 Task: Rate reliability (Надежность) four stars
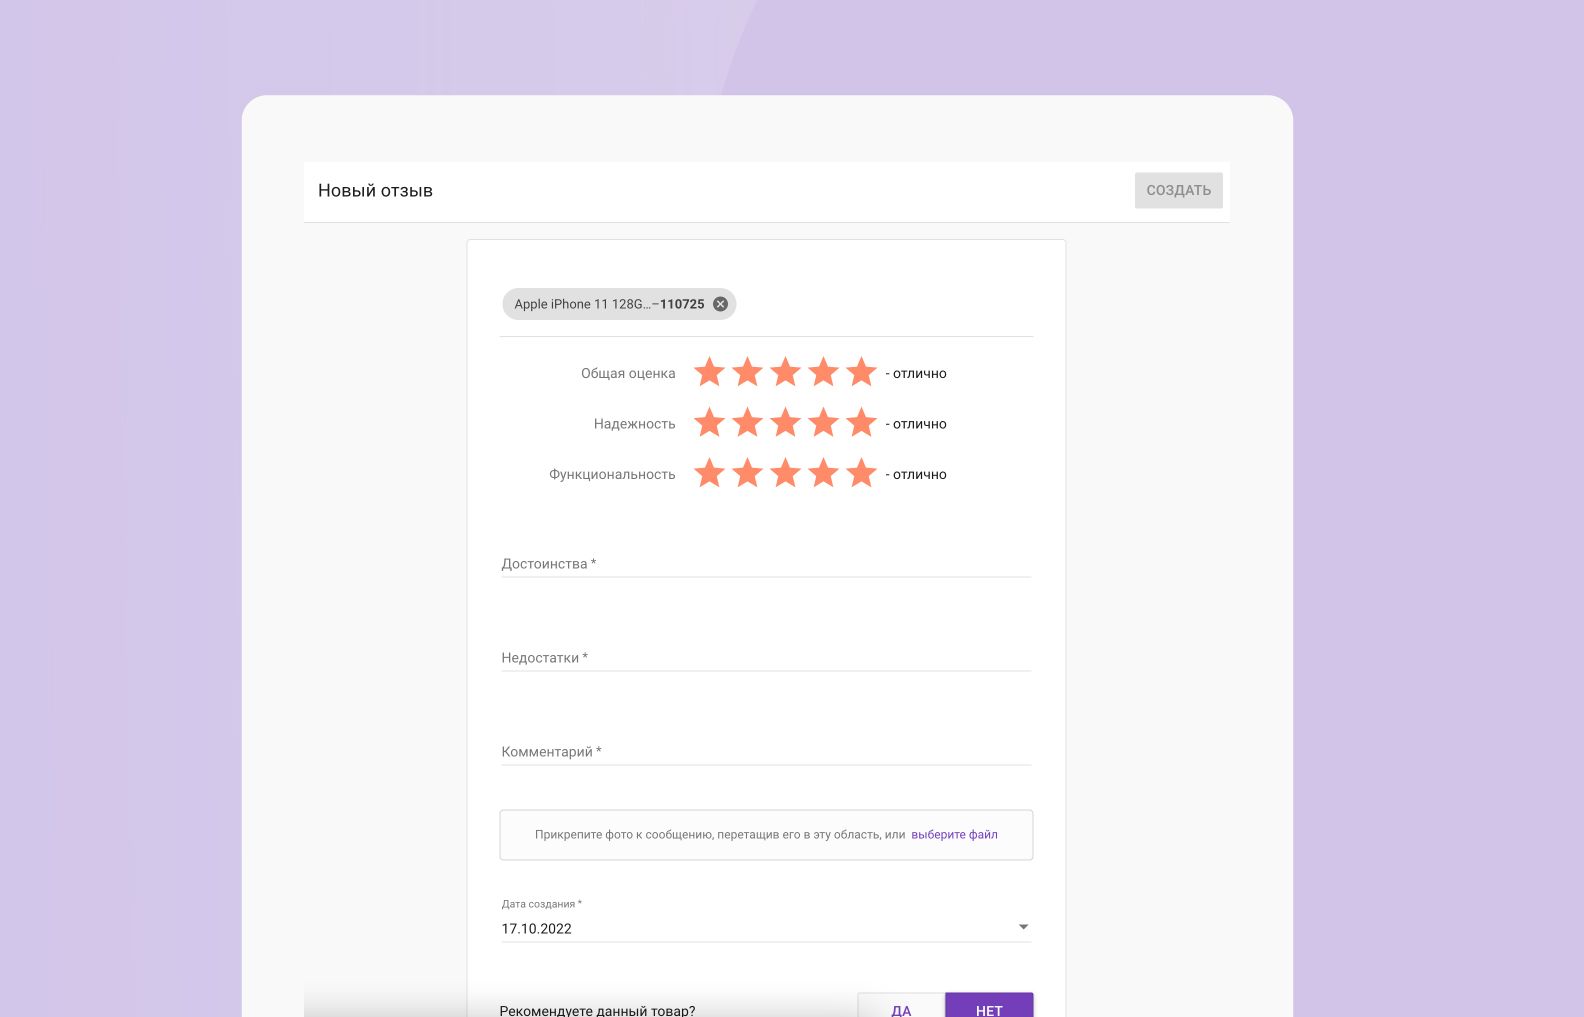823,423
